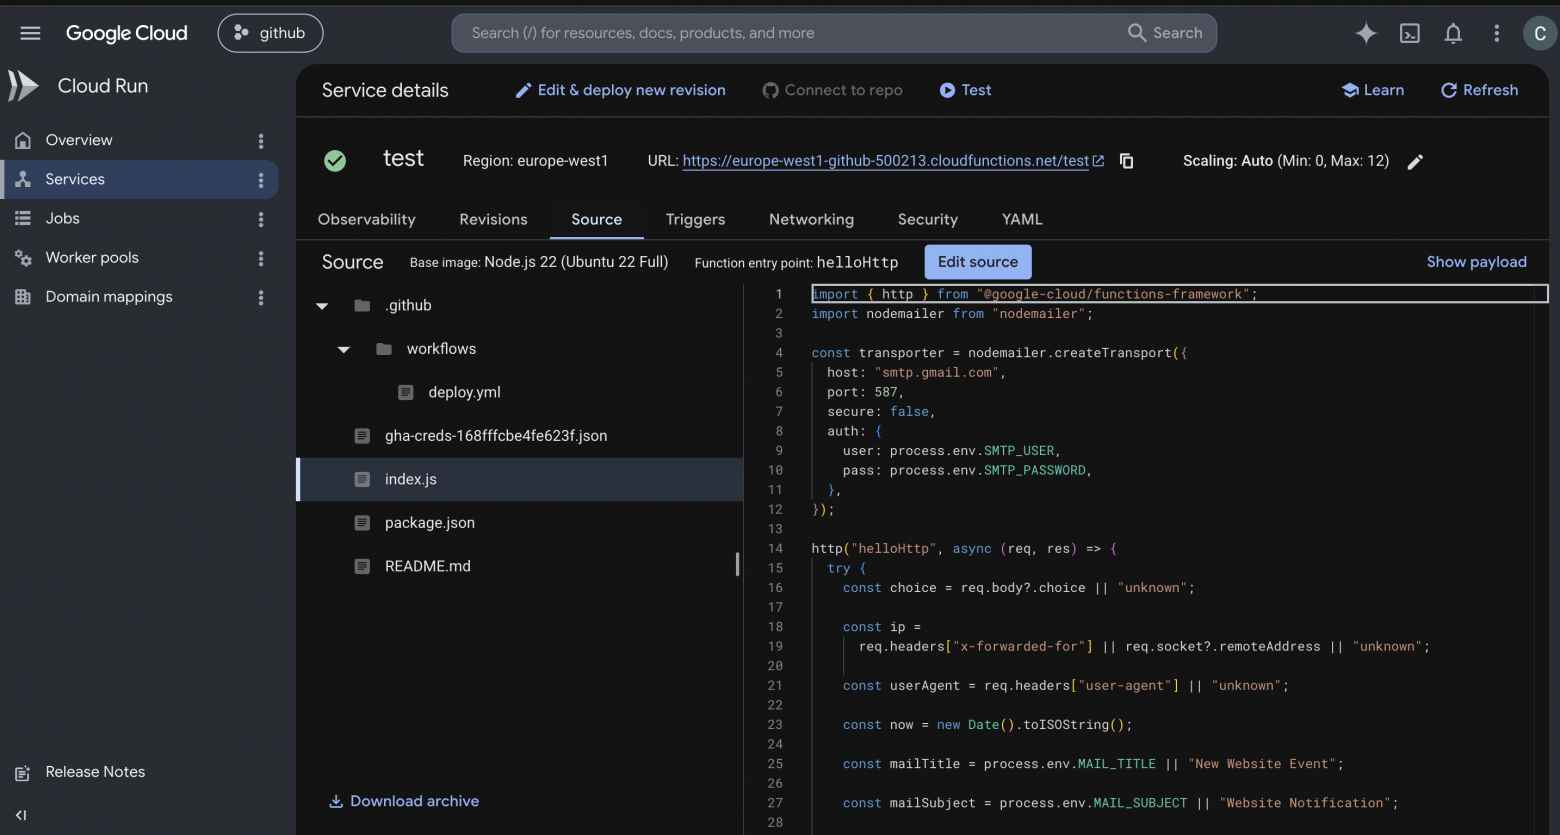Select index.js in file tree
The image size is (1560, 835).
pyautogui.click(x=520, y=480)
